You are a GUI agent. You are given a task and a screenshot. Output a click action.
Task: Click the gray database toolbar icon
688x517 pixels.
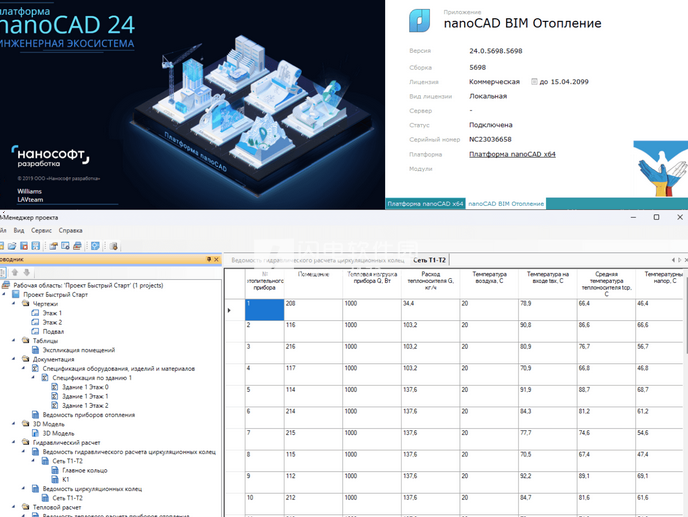(x=114, y=246)
